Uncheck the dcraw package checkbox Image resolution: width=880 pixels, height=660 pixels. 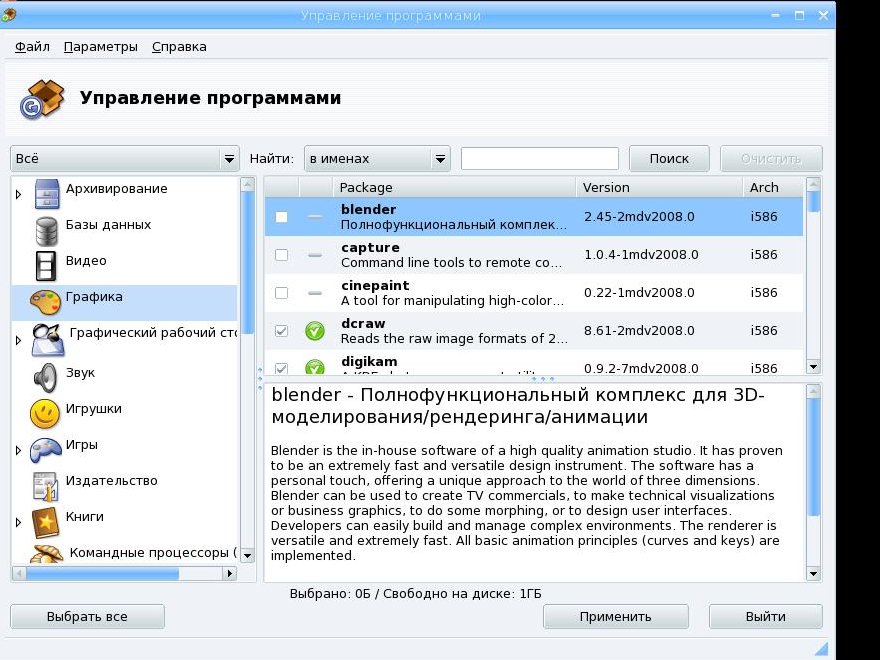[281, 331]
